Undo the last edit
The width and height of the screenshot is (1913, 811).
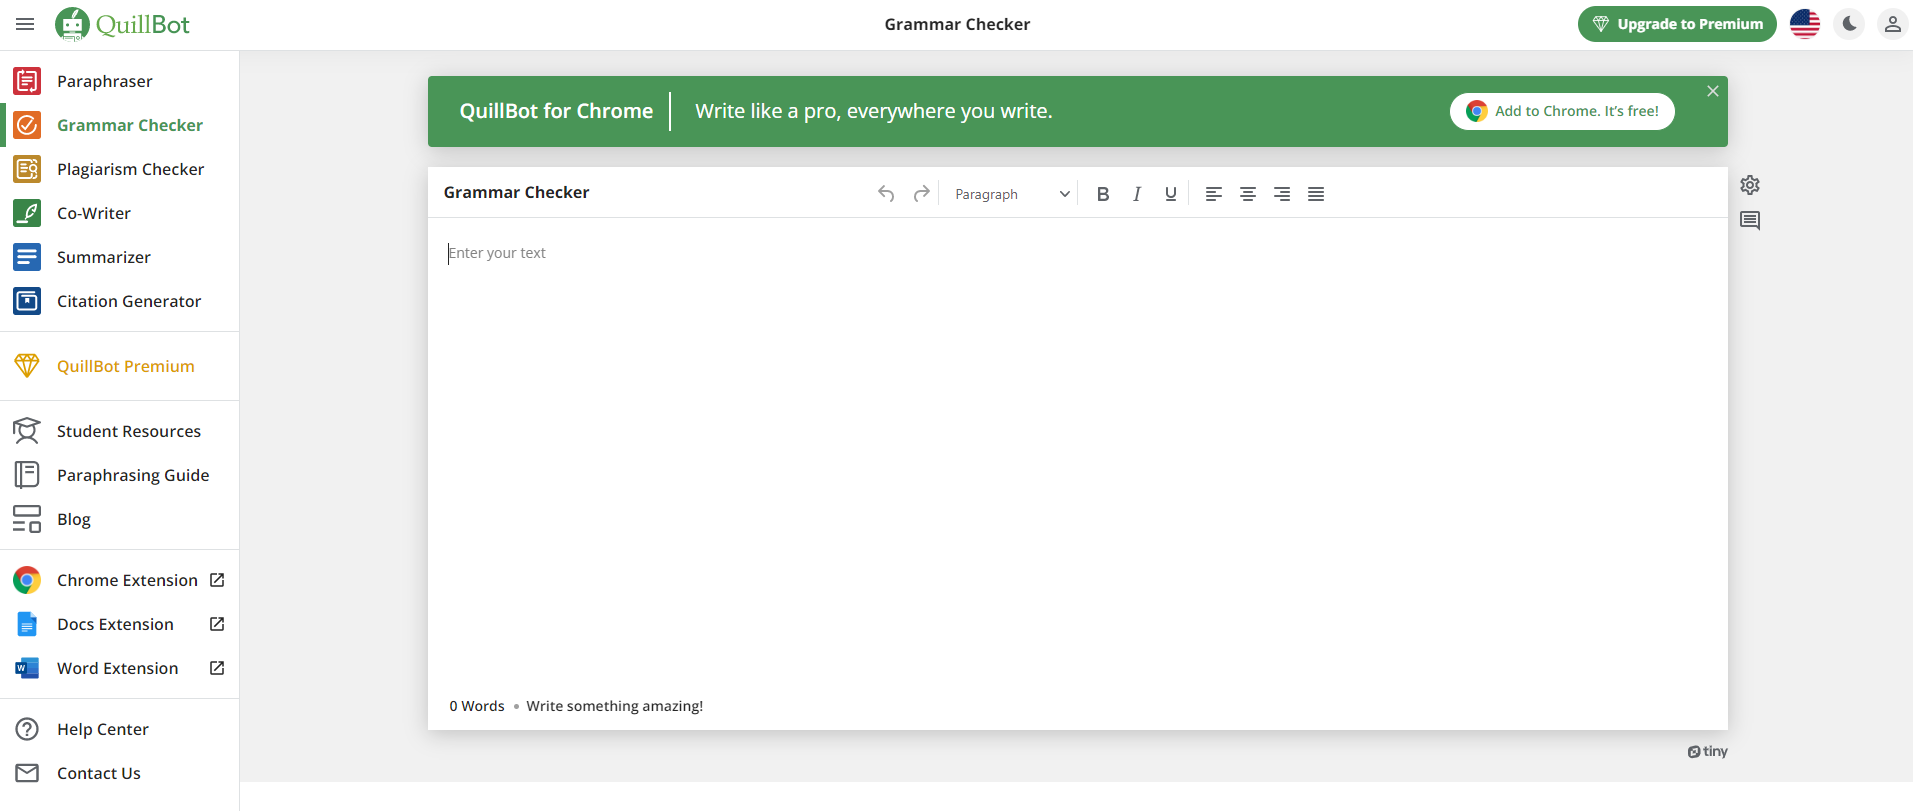[886, 193]
